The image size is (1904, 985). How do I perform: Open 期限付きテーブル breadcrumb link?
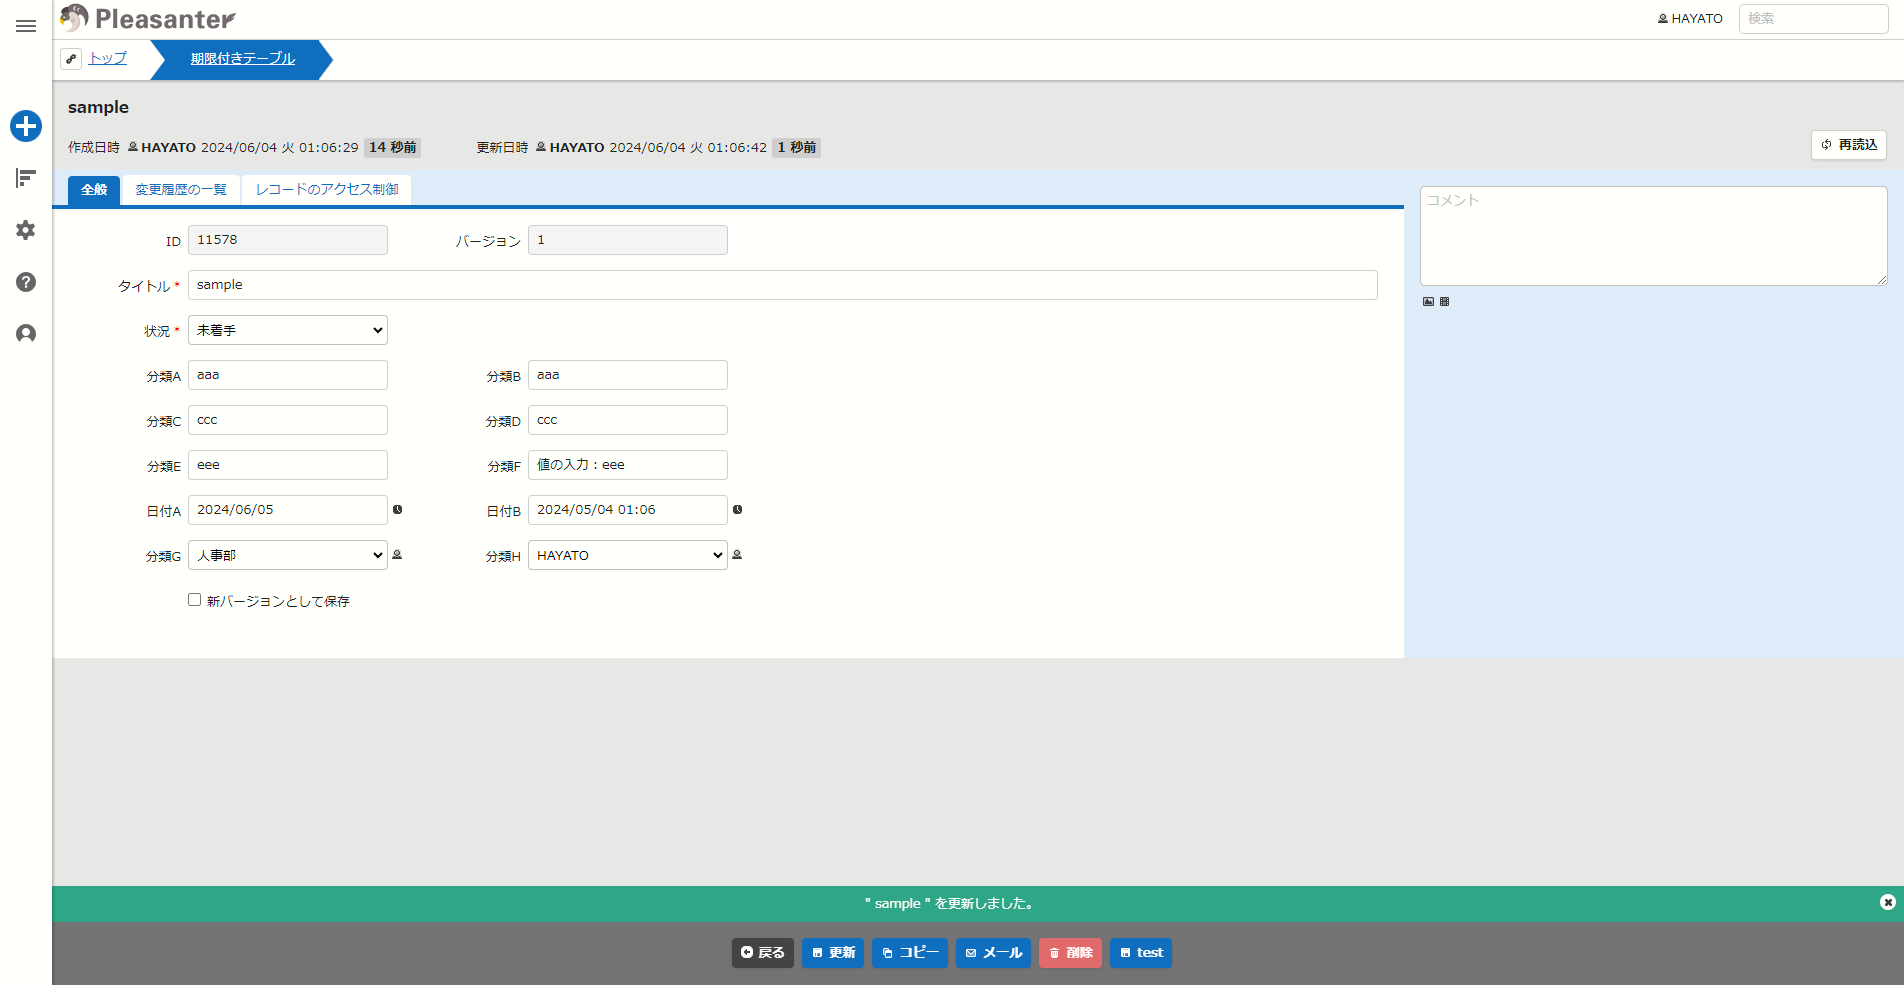coord(243,59)
